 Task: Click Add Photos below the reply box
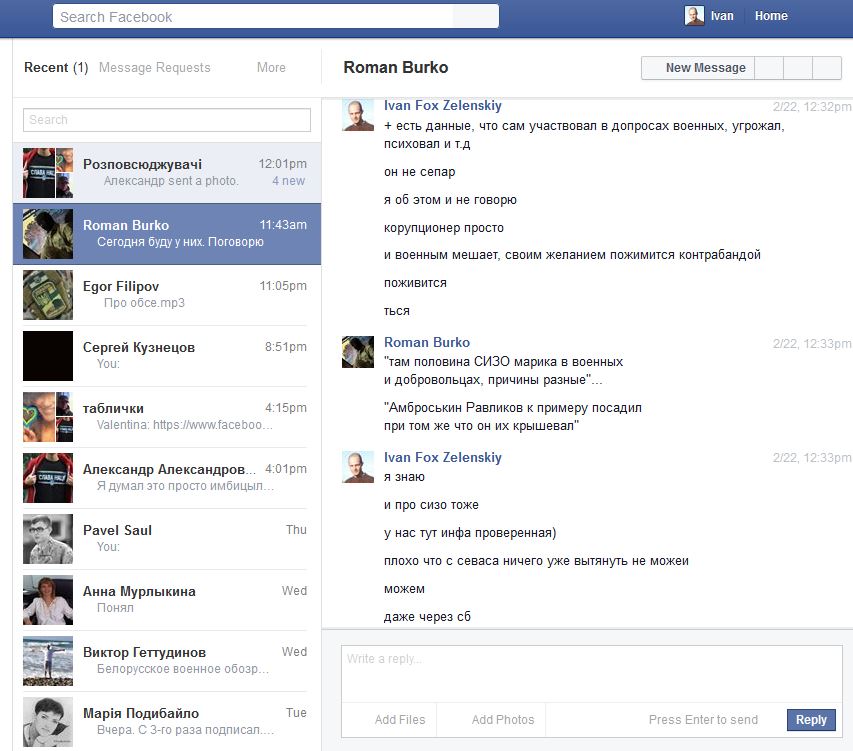502,720
